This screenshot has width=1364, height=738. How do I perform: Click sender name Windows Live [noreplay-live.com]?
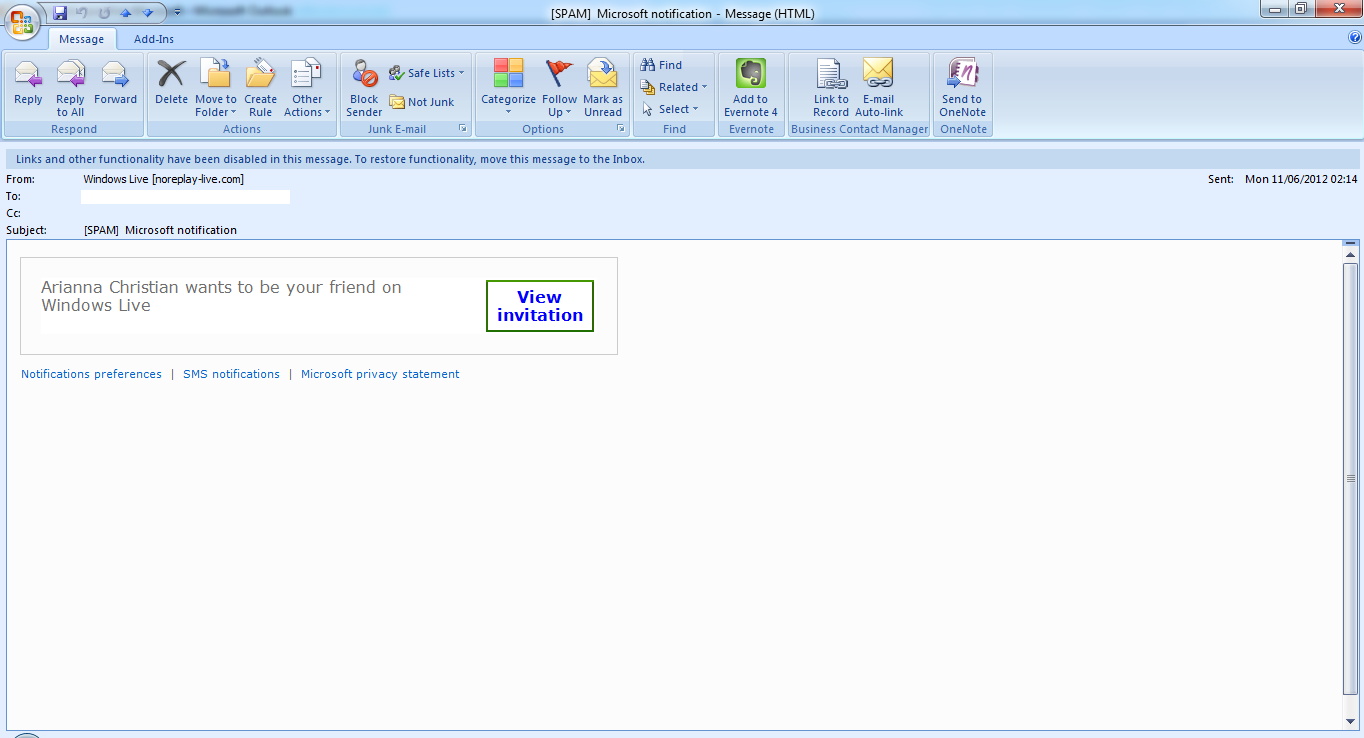[x=164, y=179]
